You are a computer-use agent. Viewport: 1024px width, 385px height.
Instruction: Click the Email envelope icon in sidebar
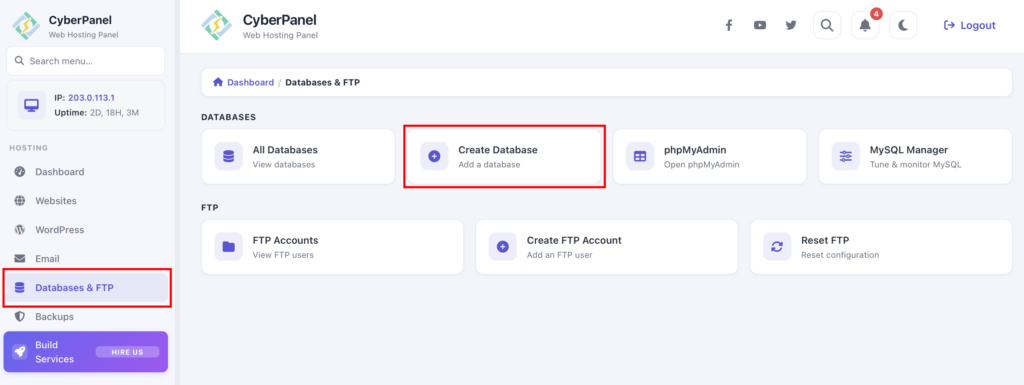pos(20,259)
